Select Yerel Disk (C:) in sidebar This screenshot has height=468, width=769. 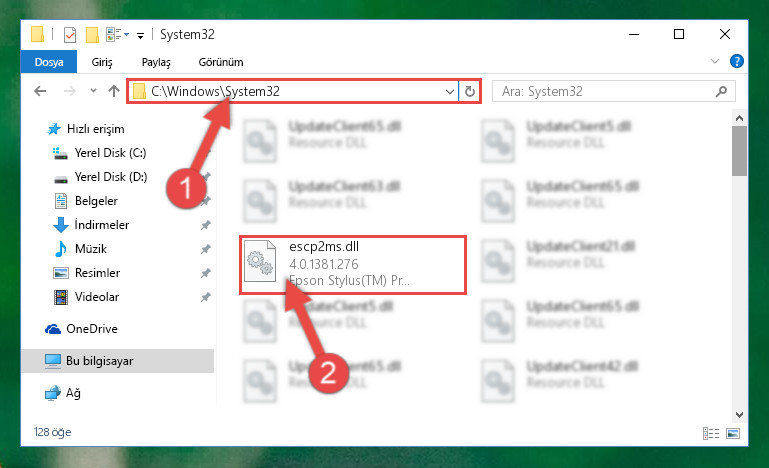point(110,153)
